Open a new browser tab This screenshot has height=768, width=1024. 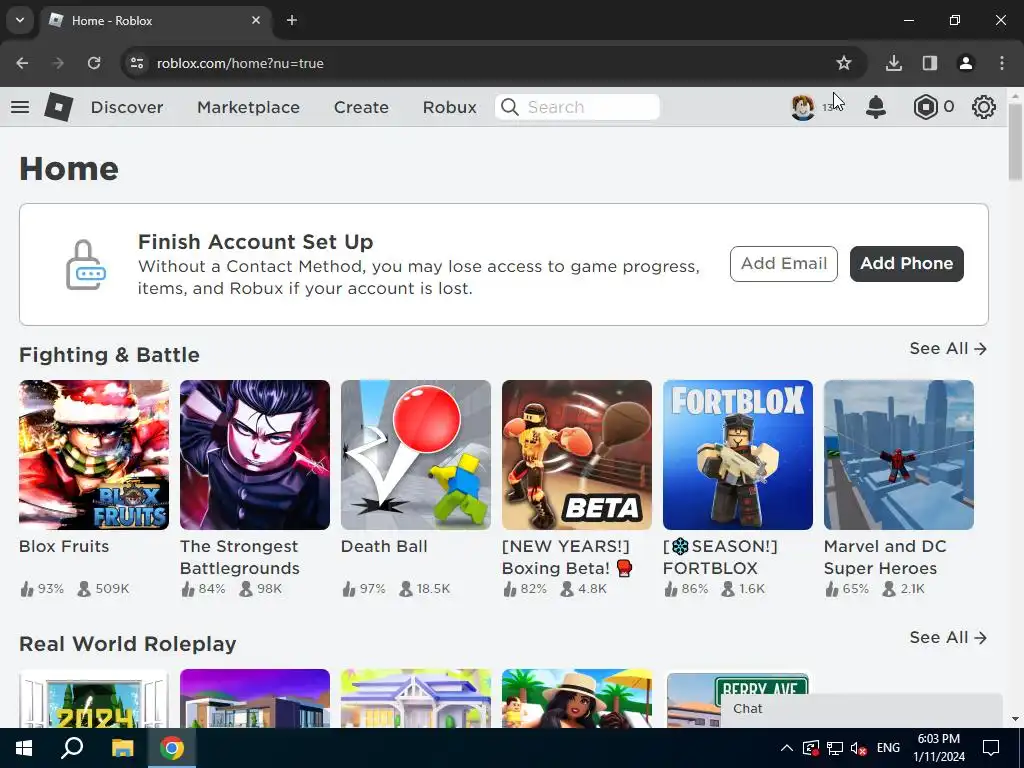tap(292, 20)
